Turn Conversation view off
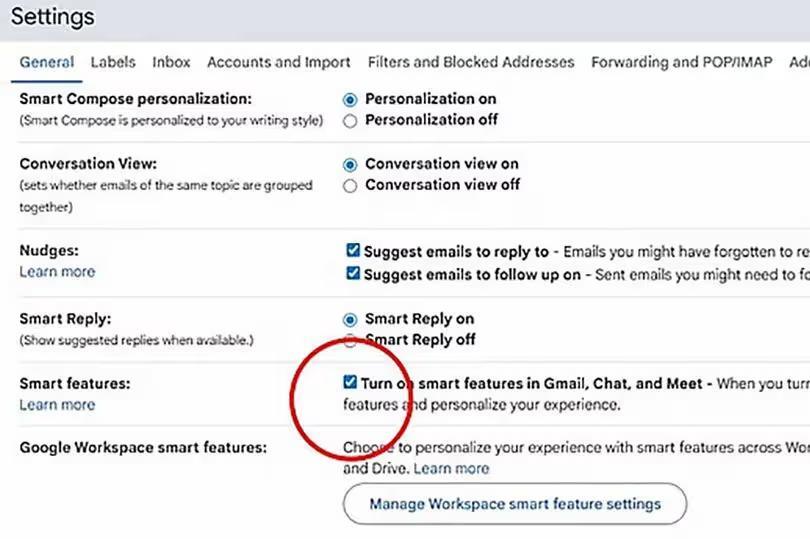Viewport: 810px width, 539px height. point(350,185)
